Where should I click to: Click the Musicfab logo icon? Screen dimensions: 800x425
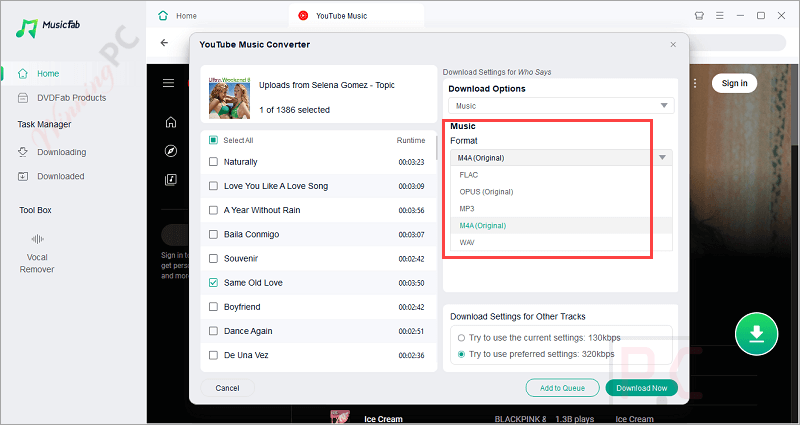coord(27,28)
